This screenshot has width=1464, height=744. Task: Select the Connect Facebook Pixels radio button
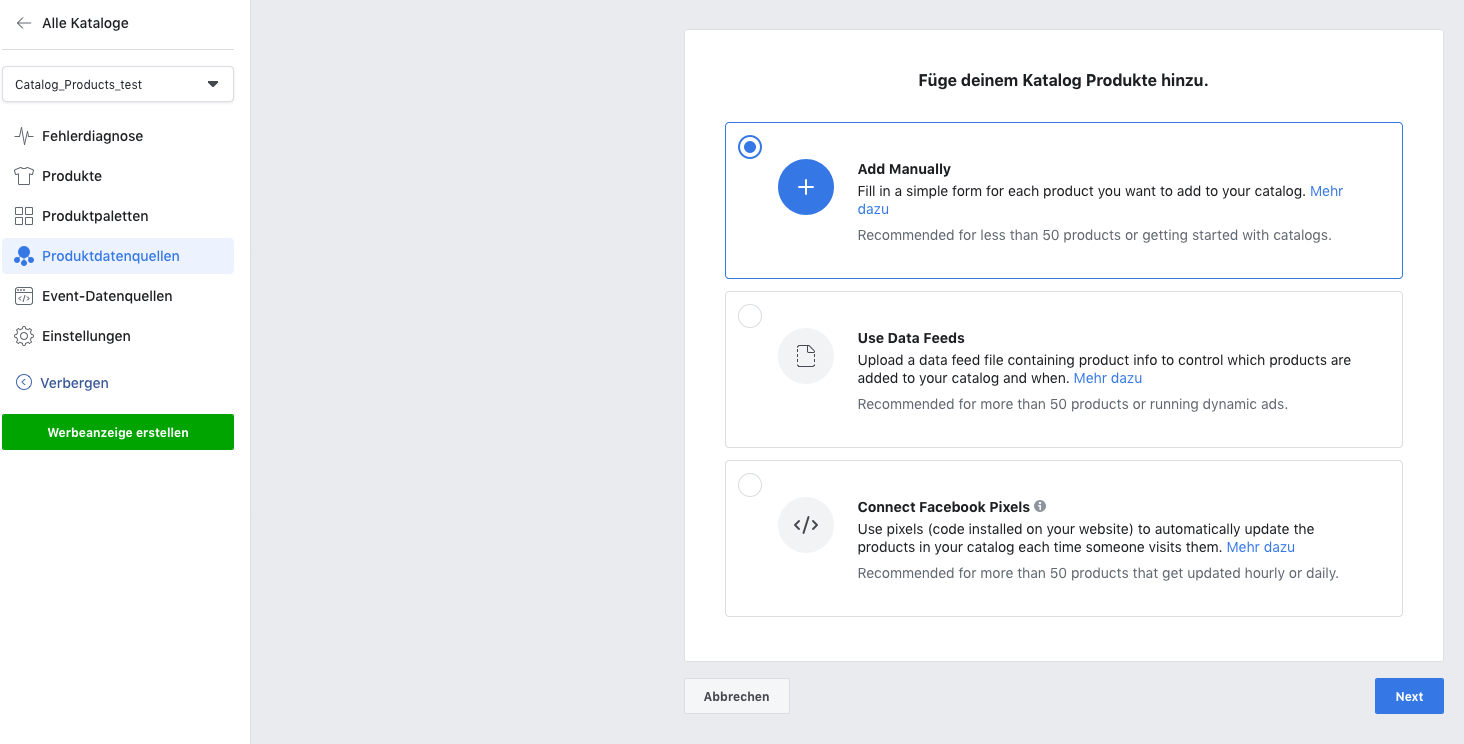(750, 485)
